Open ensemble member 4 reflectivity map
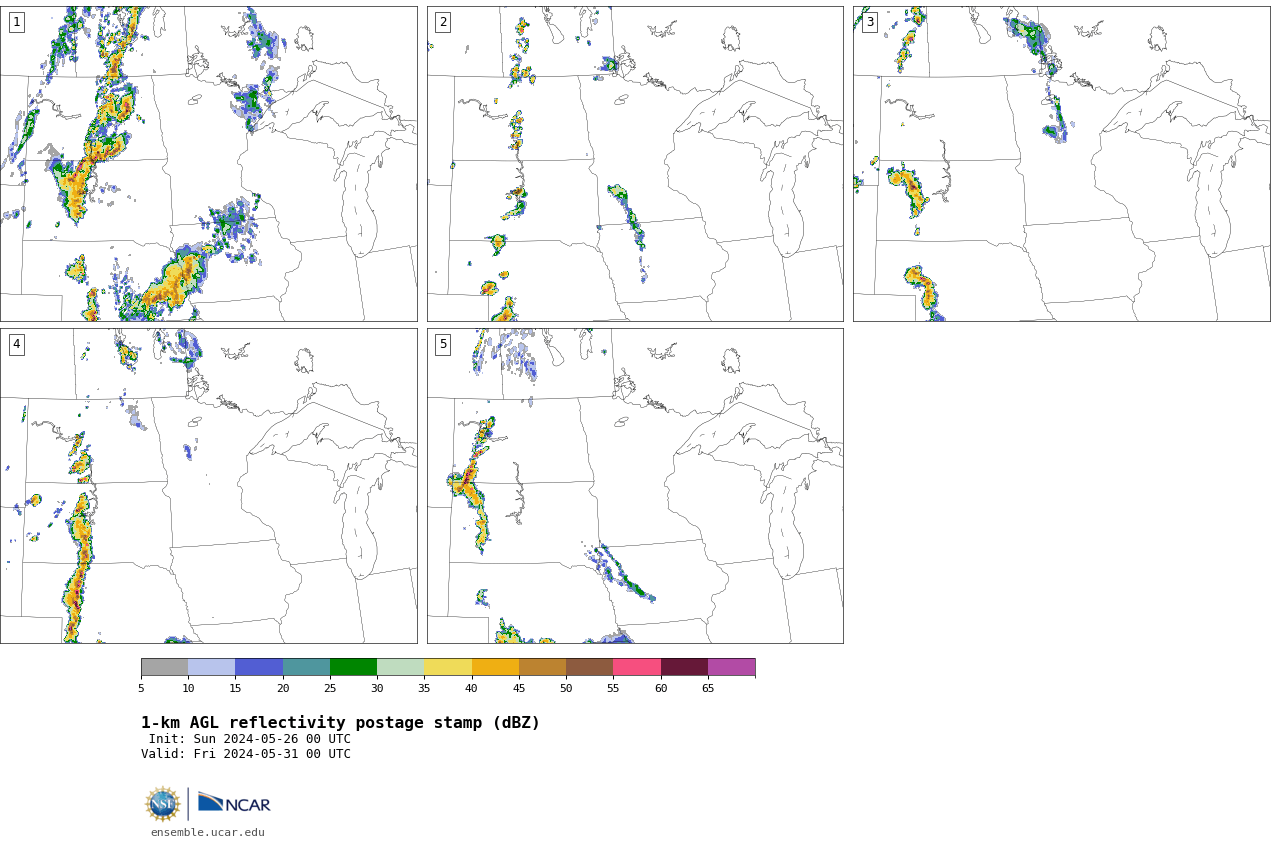The width and height of the screenshot is (1280, 844). coord(208,486)
